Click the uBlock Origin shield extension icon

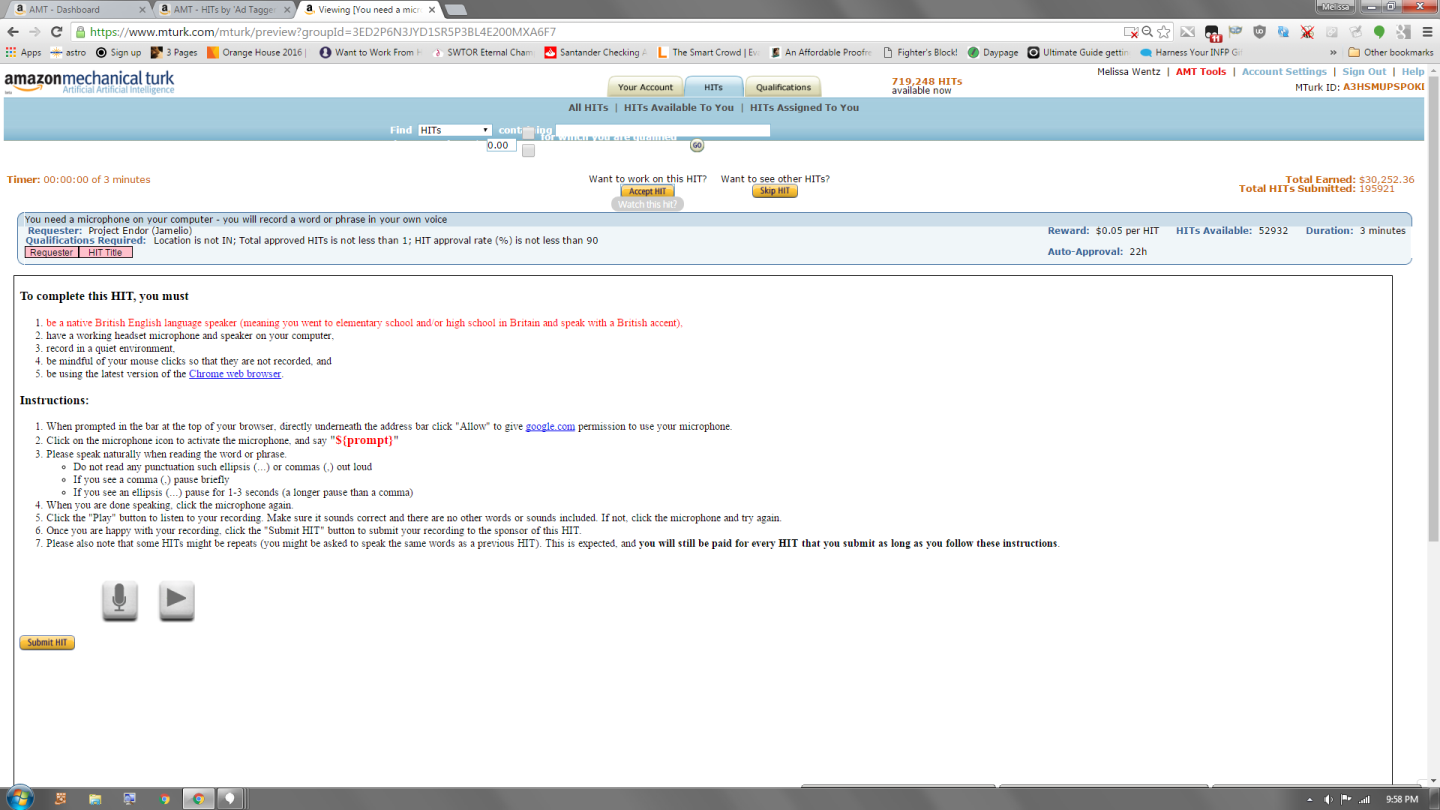tap(1259, 32)
